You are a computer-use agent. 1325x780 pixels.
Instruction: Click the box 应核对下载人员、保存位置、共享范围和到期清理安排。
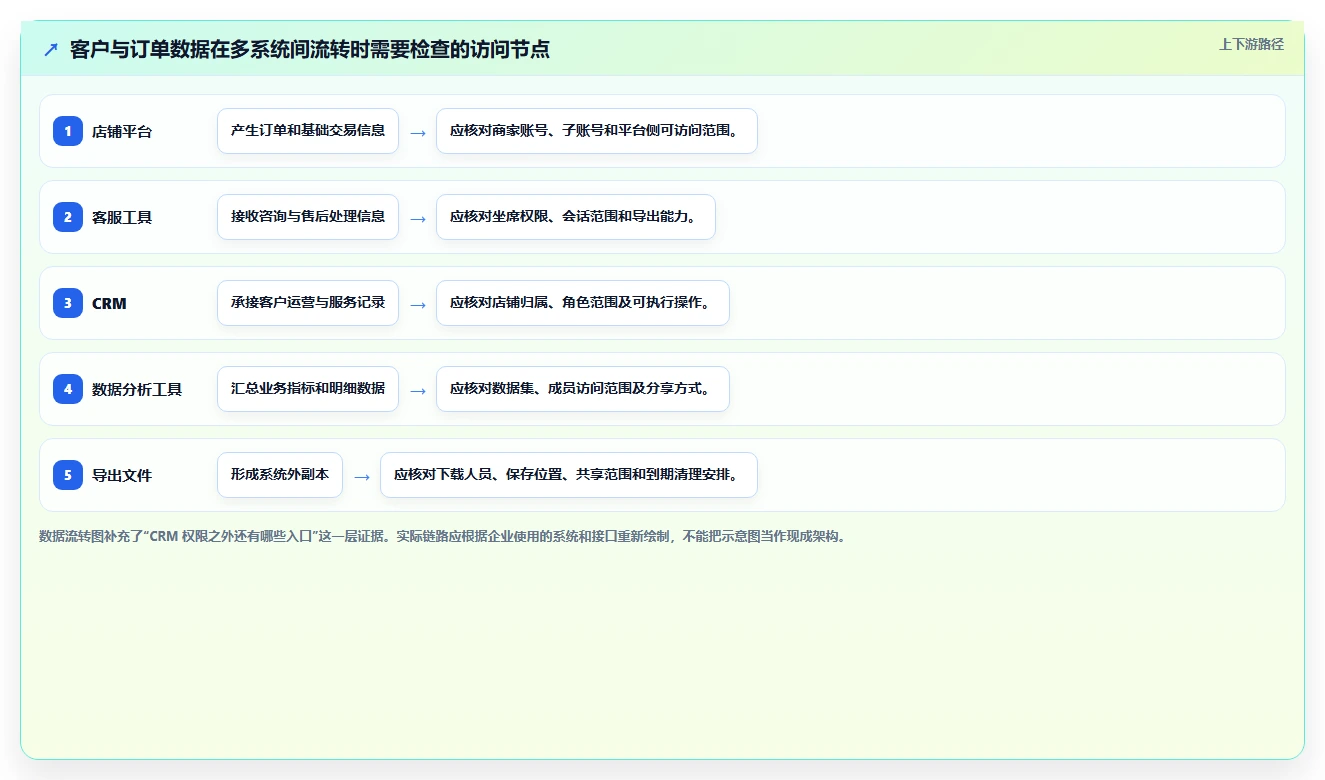click(569, 475)
